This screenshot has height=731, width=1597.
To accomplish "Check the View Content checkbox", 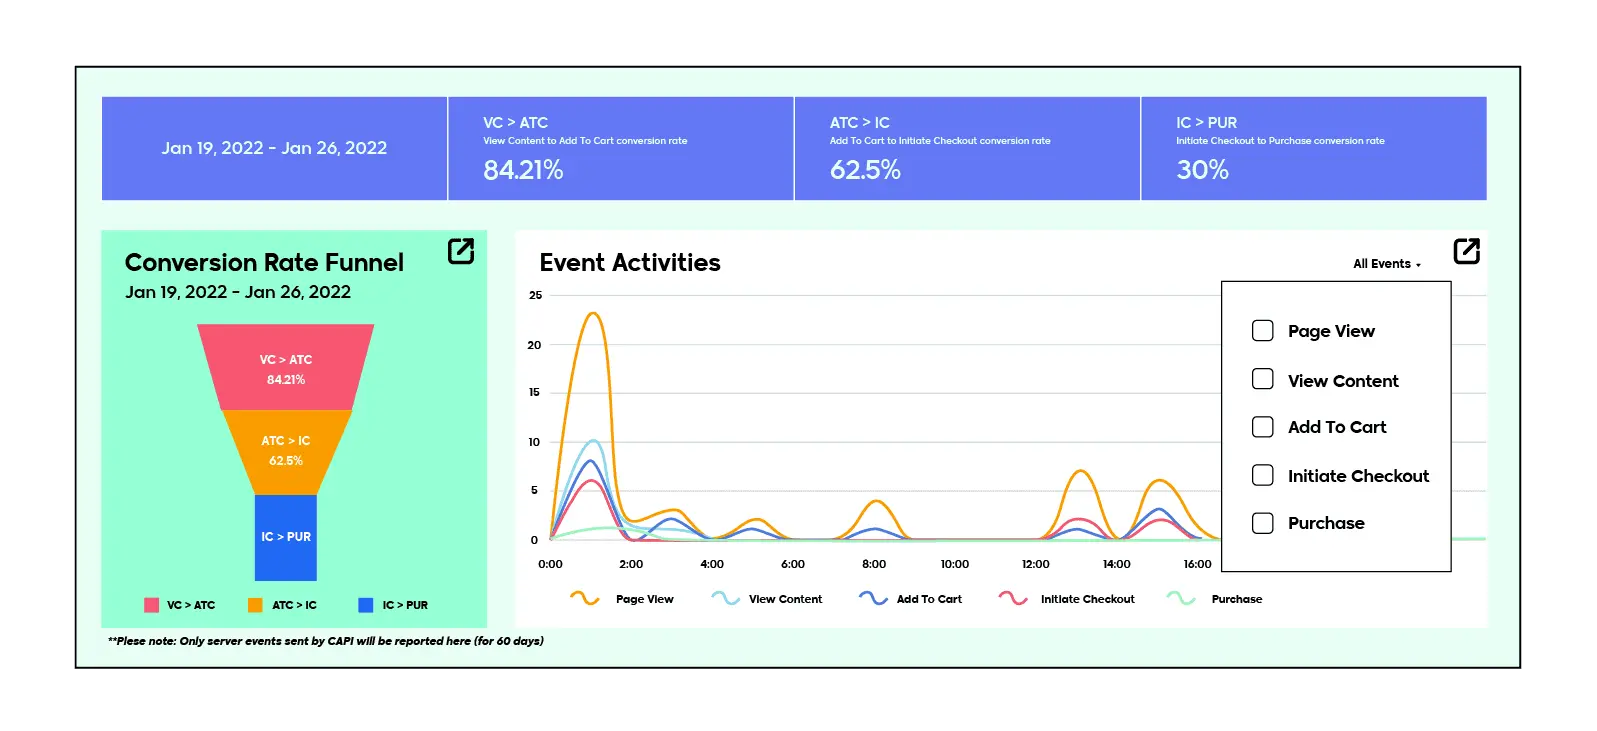I will [x=1263, y=380].
